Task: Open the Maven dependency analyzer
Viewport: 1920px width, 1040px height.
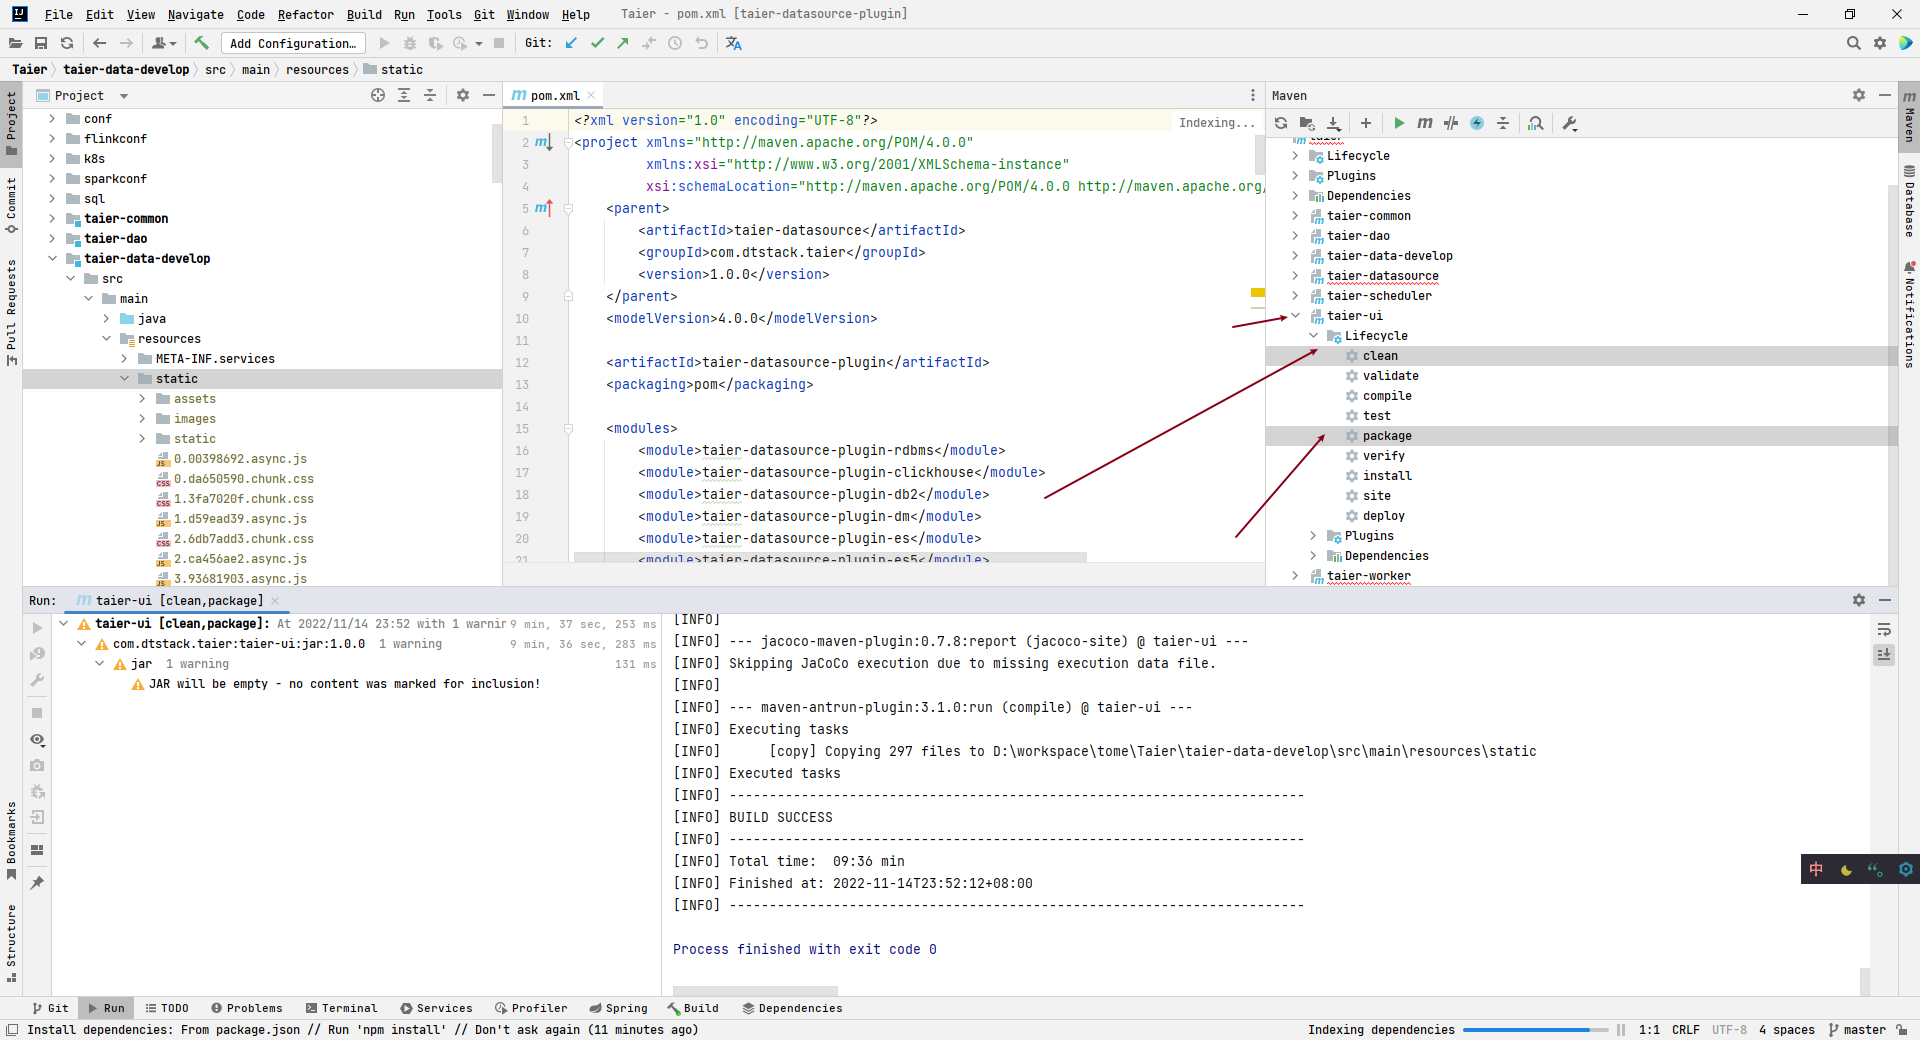Action: [x=1537, y=123]
